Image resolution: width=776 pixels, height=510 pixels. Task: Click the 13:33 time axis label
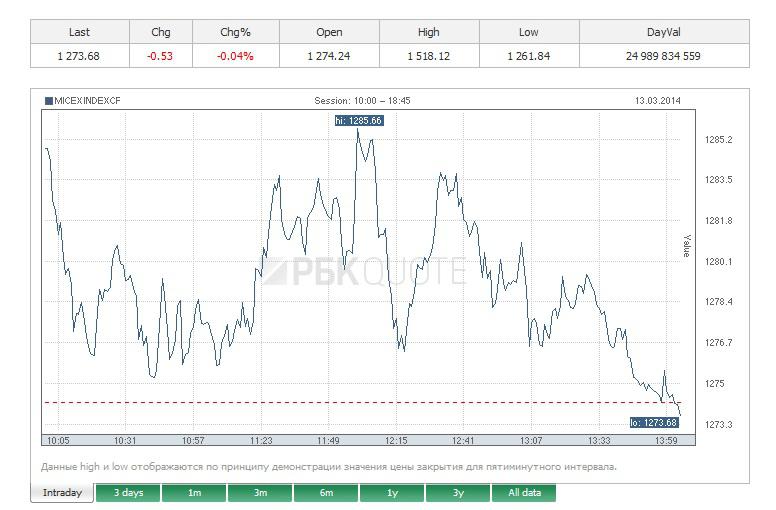(599, 440)
